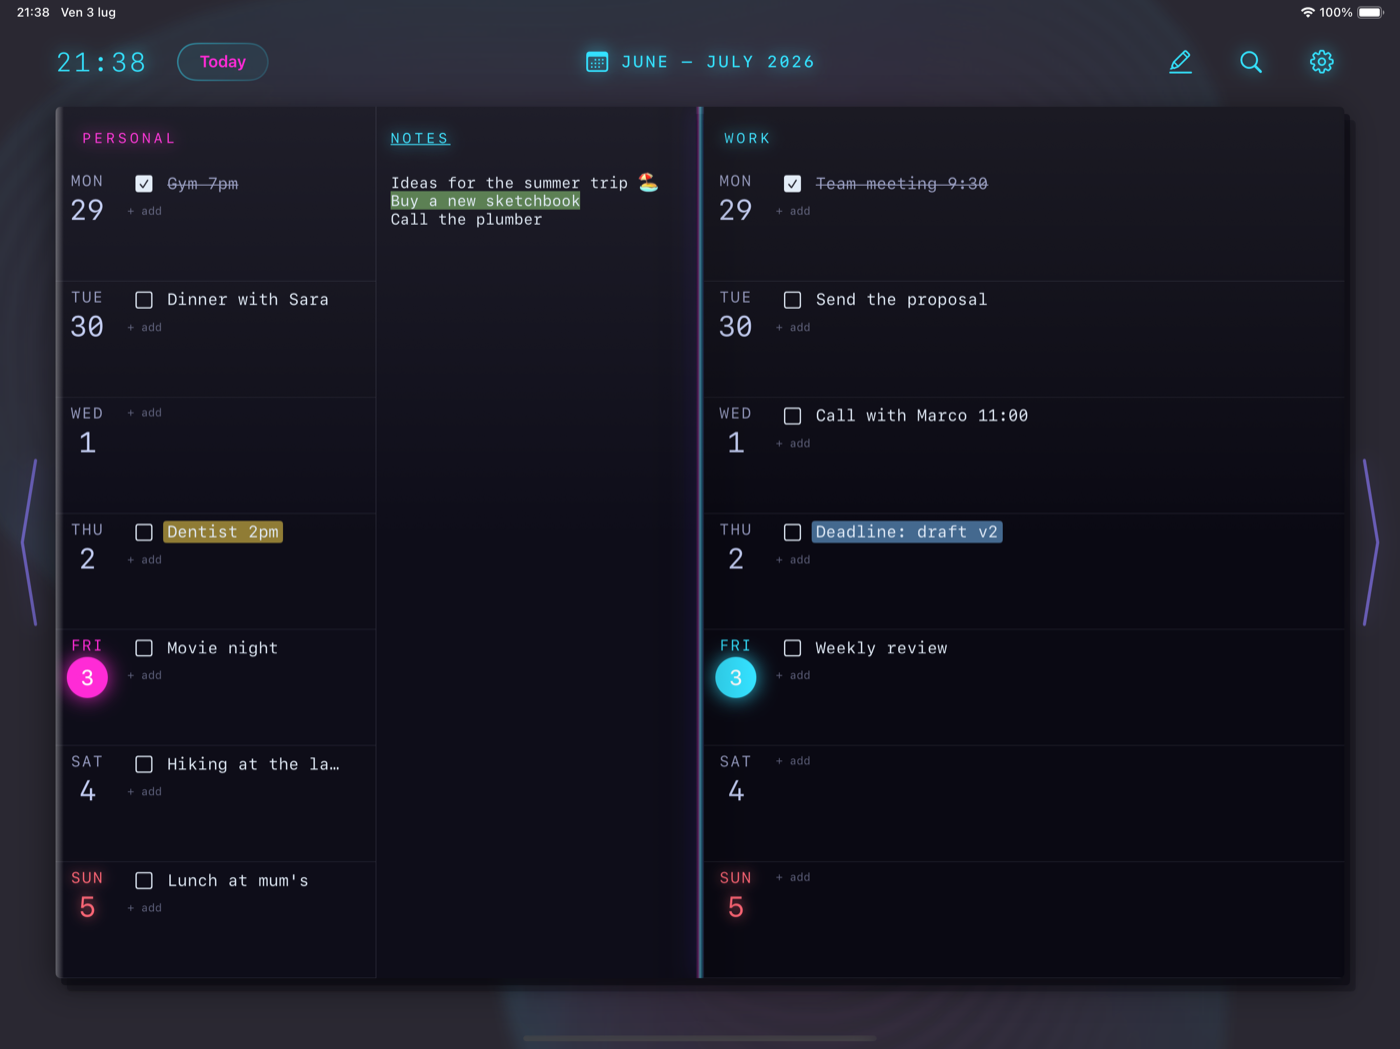Click the 'Movie night' task text
The width and height of the screenshot is (1400, 1049).
click(222, 648)
